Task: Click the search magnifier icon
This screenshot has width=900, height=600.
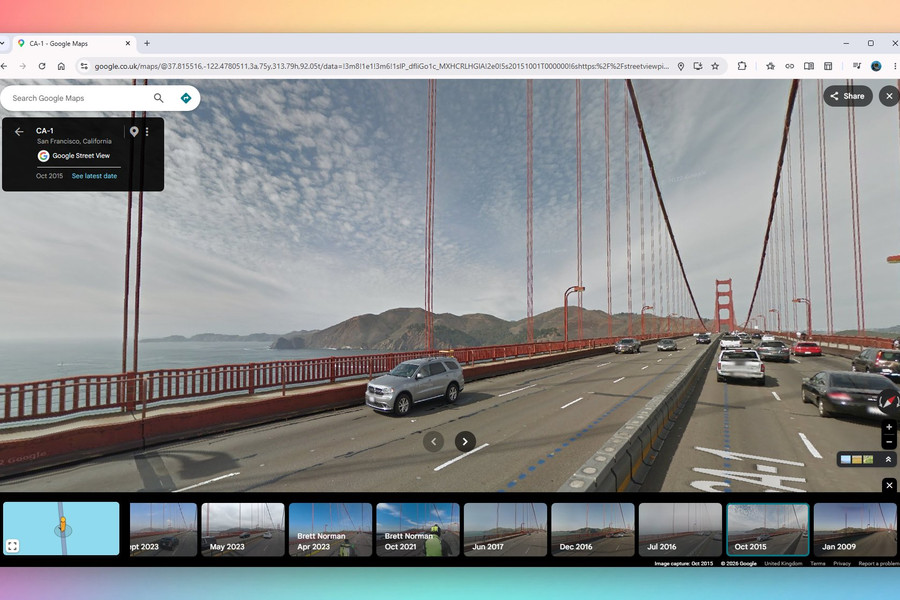Action: coord(158,98)
